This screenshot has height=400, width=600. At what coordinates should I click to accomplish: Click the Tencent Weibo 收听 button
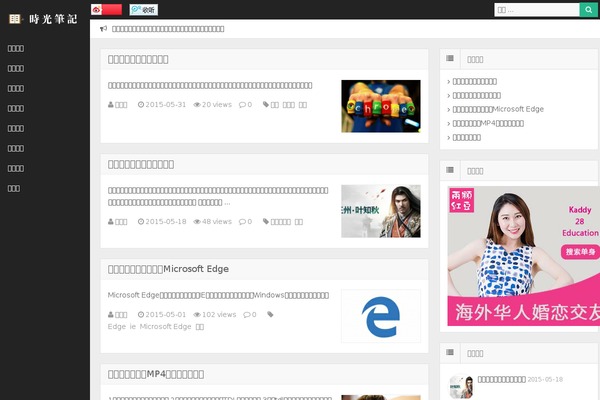point(143,10)
